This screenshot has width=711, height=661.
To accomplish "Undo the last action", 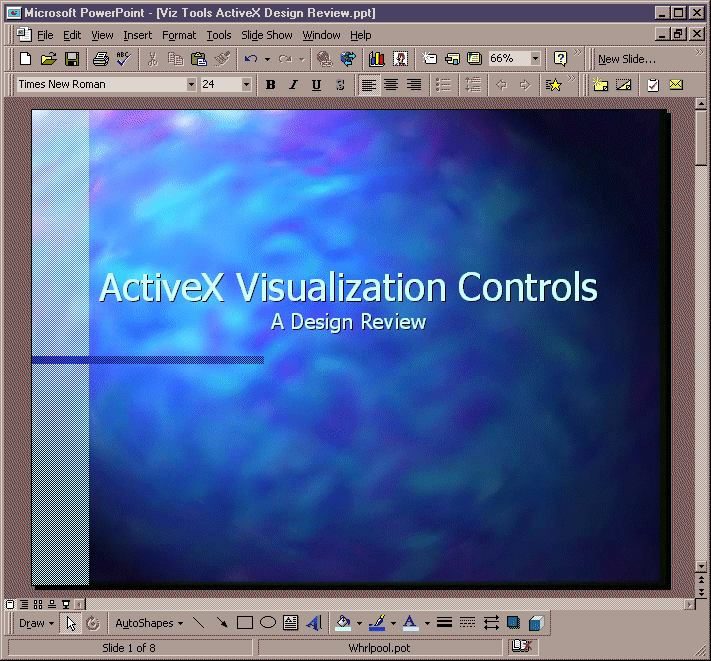I will 251,58.
